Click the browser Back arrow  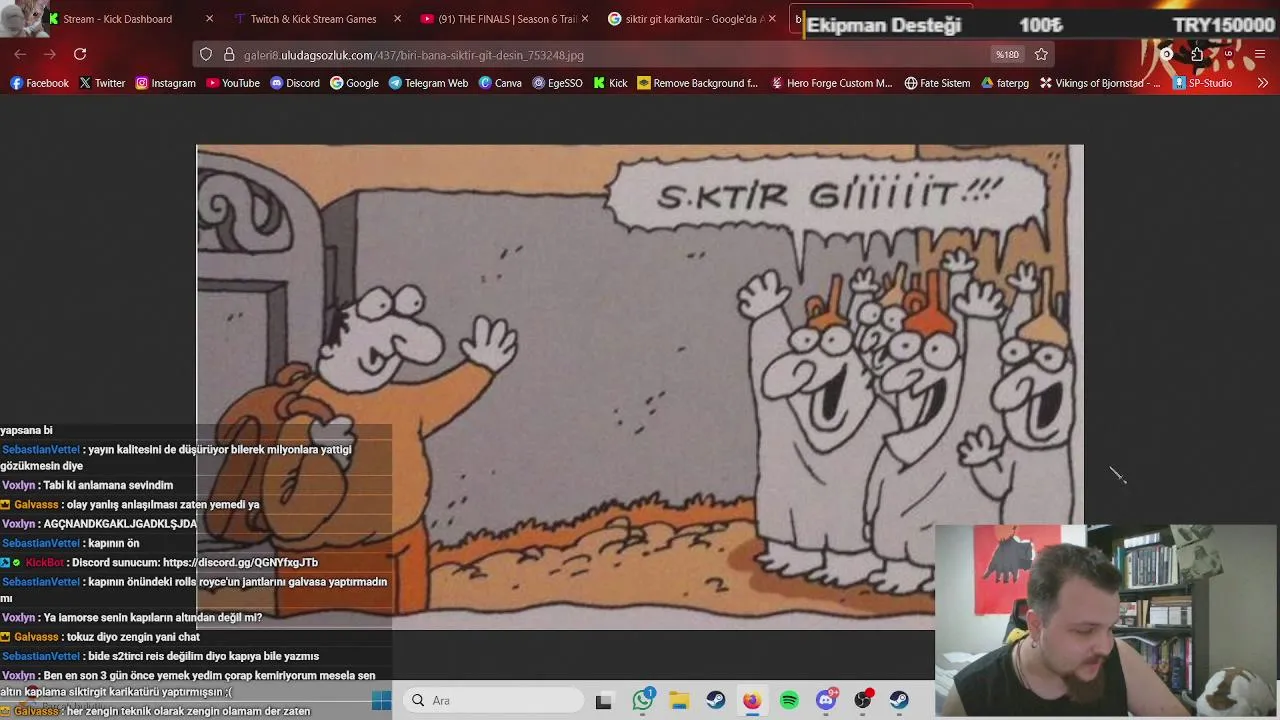point(20,54)
